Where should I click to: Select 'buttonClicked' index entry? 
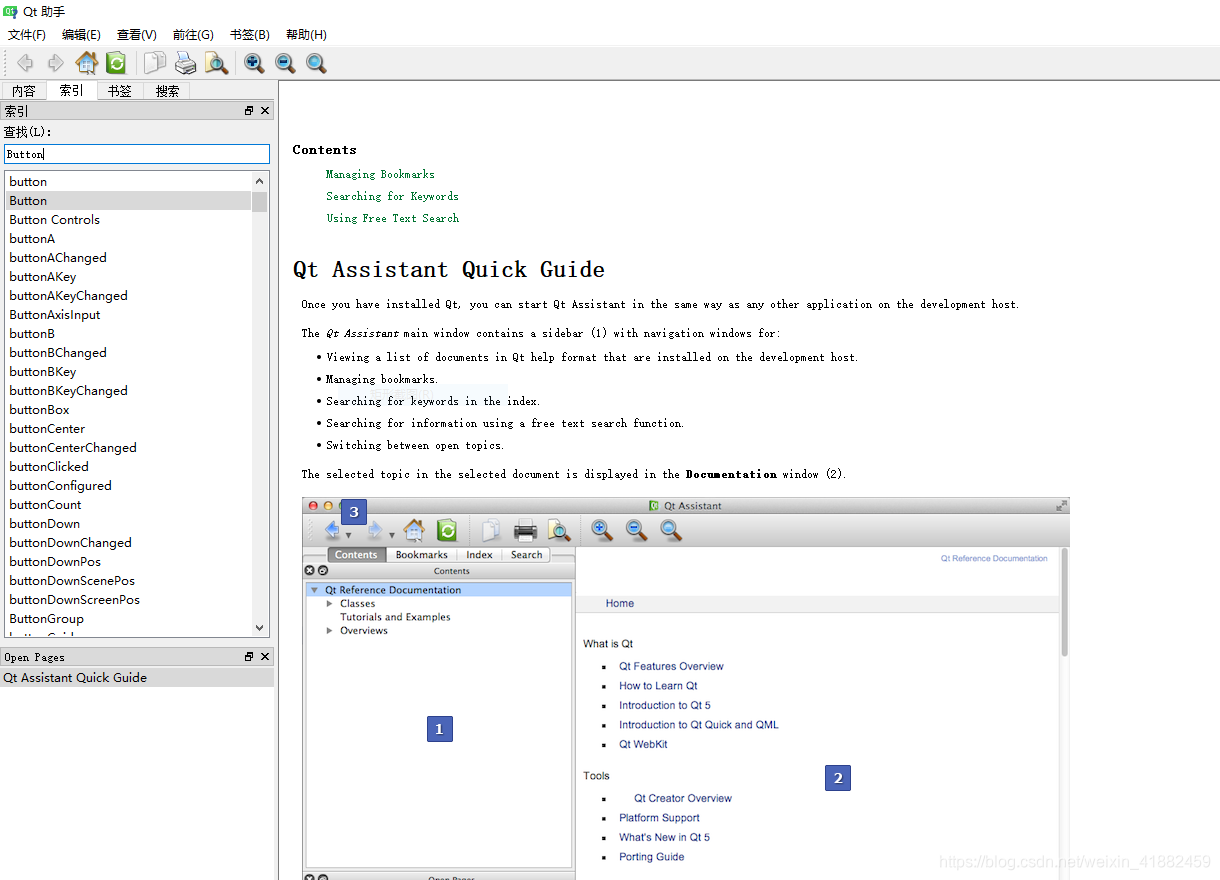(128, 467)
